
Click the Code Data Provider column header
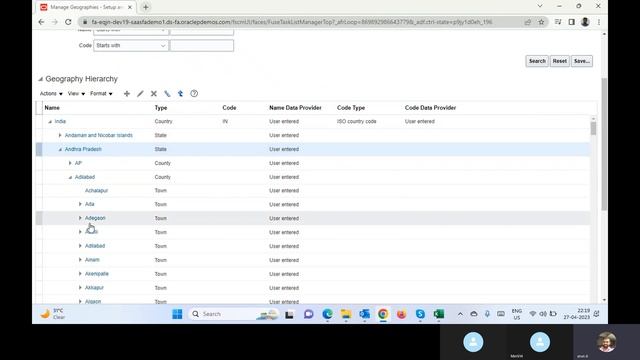click(430, 108)
